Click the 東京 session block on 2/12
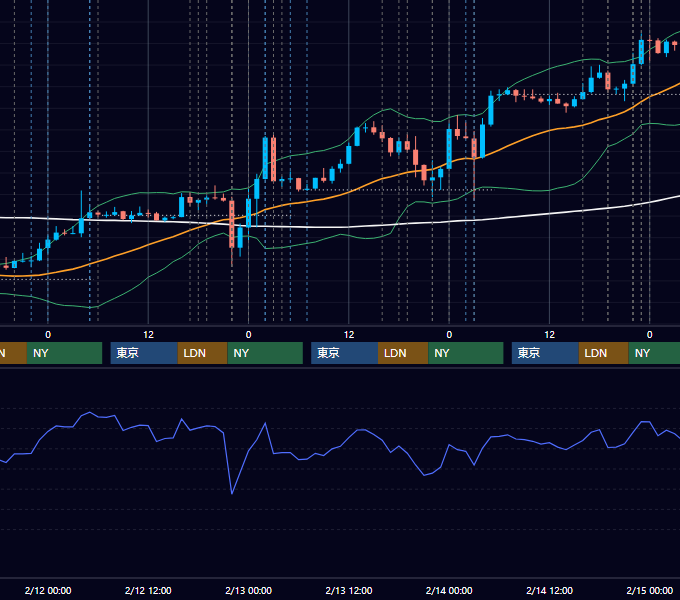 click(144, 353)
